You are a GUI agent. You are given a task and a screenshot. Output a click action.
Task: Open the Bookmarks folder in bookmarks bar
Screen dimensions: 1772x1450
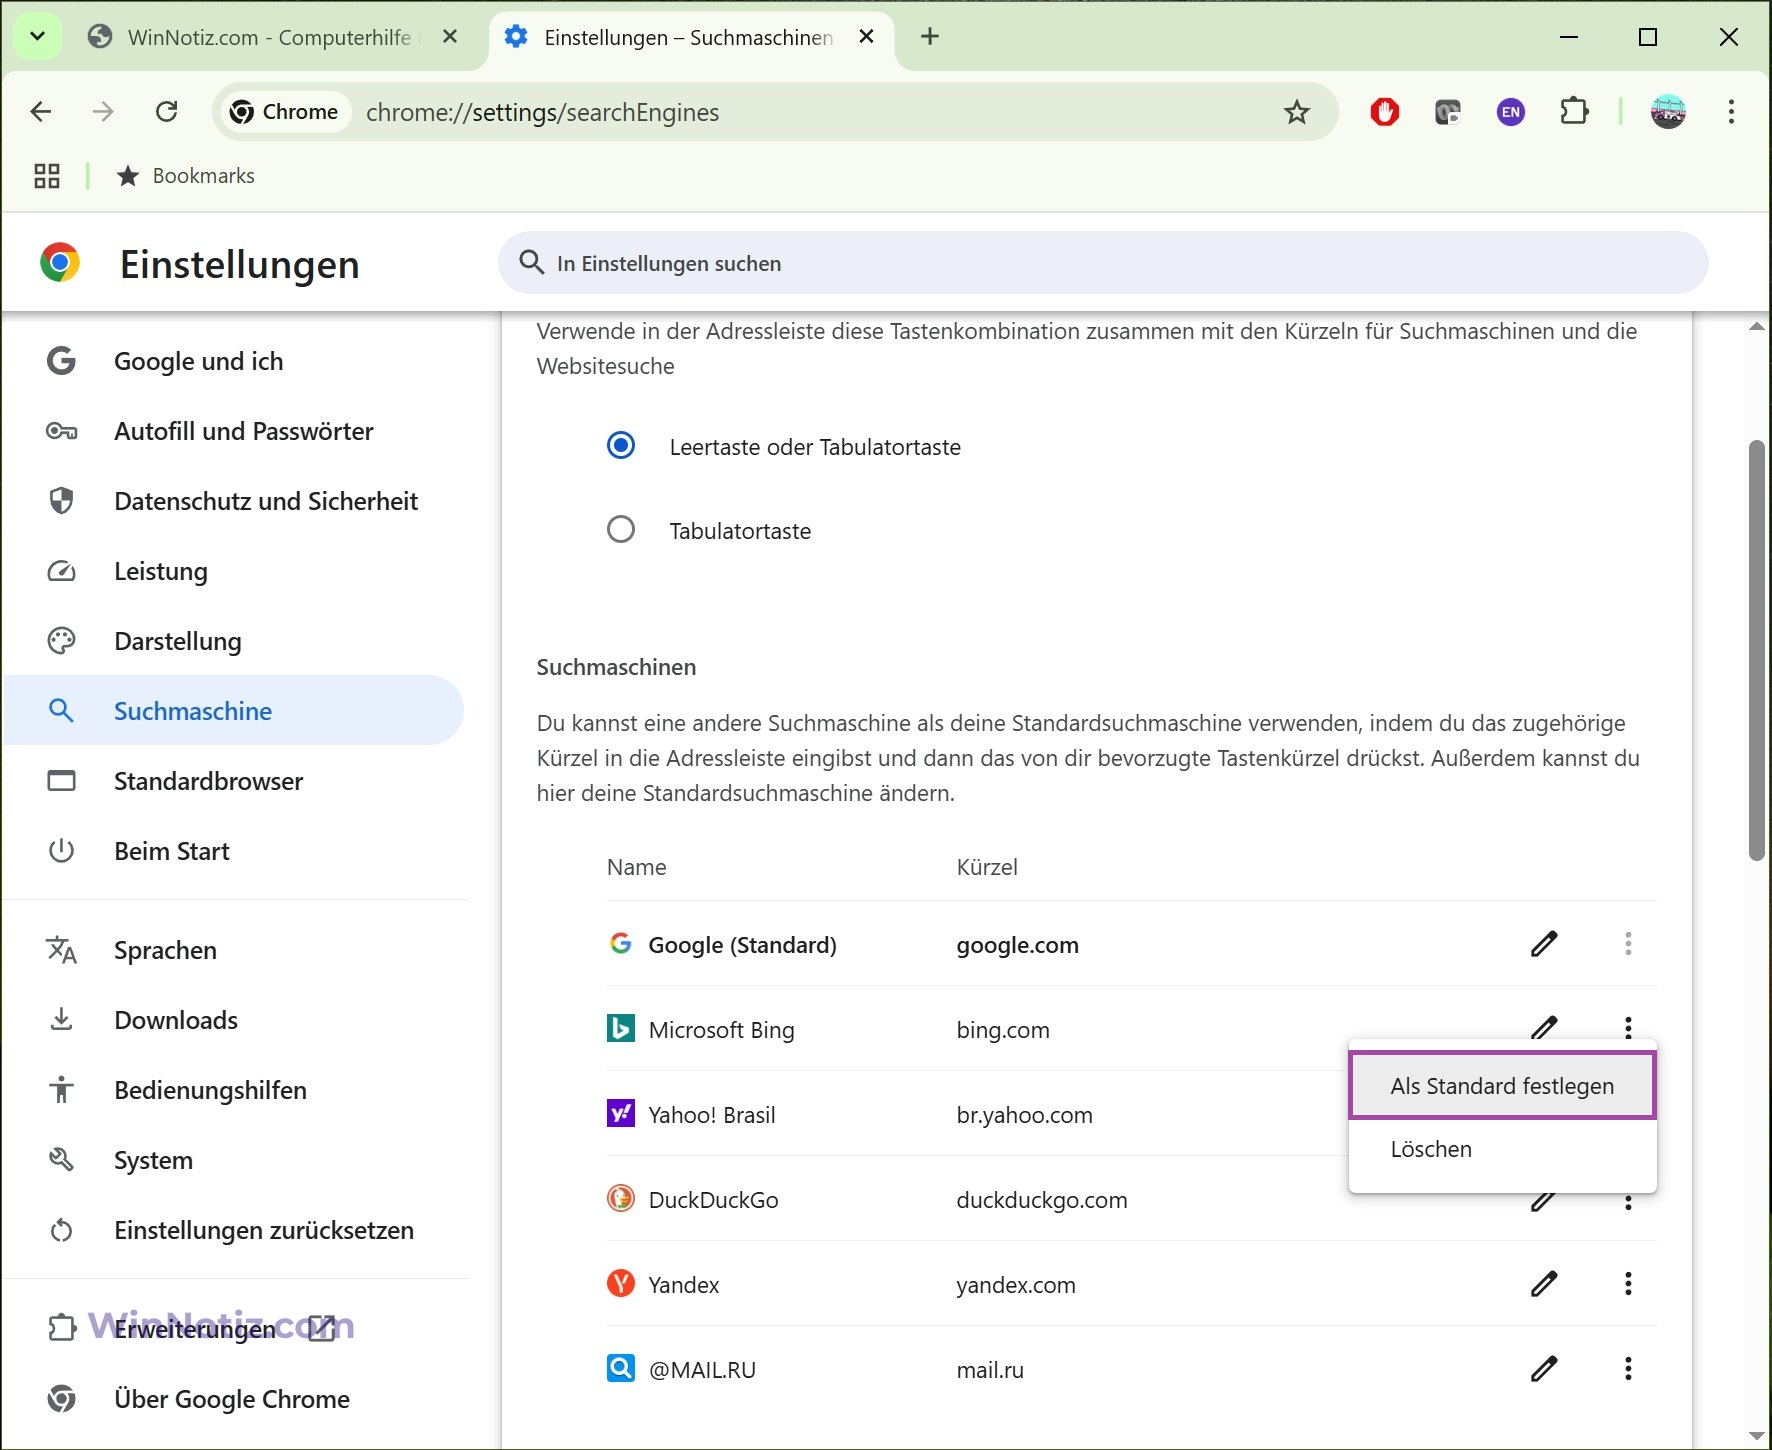pos(186,176)
